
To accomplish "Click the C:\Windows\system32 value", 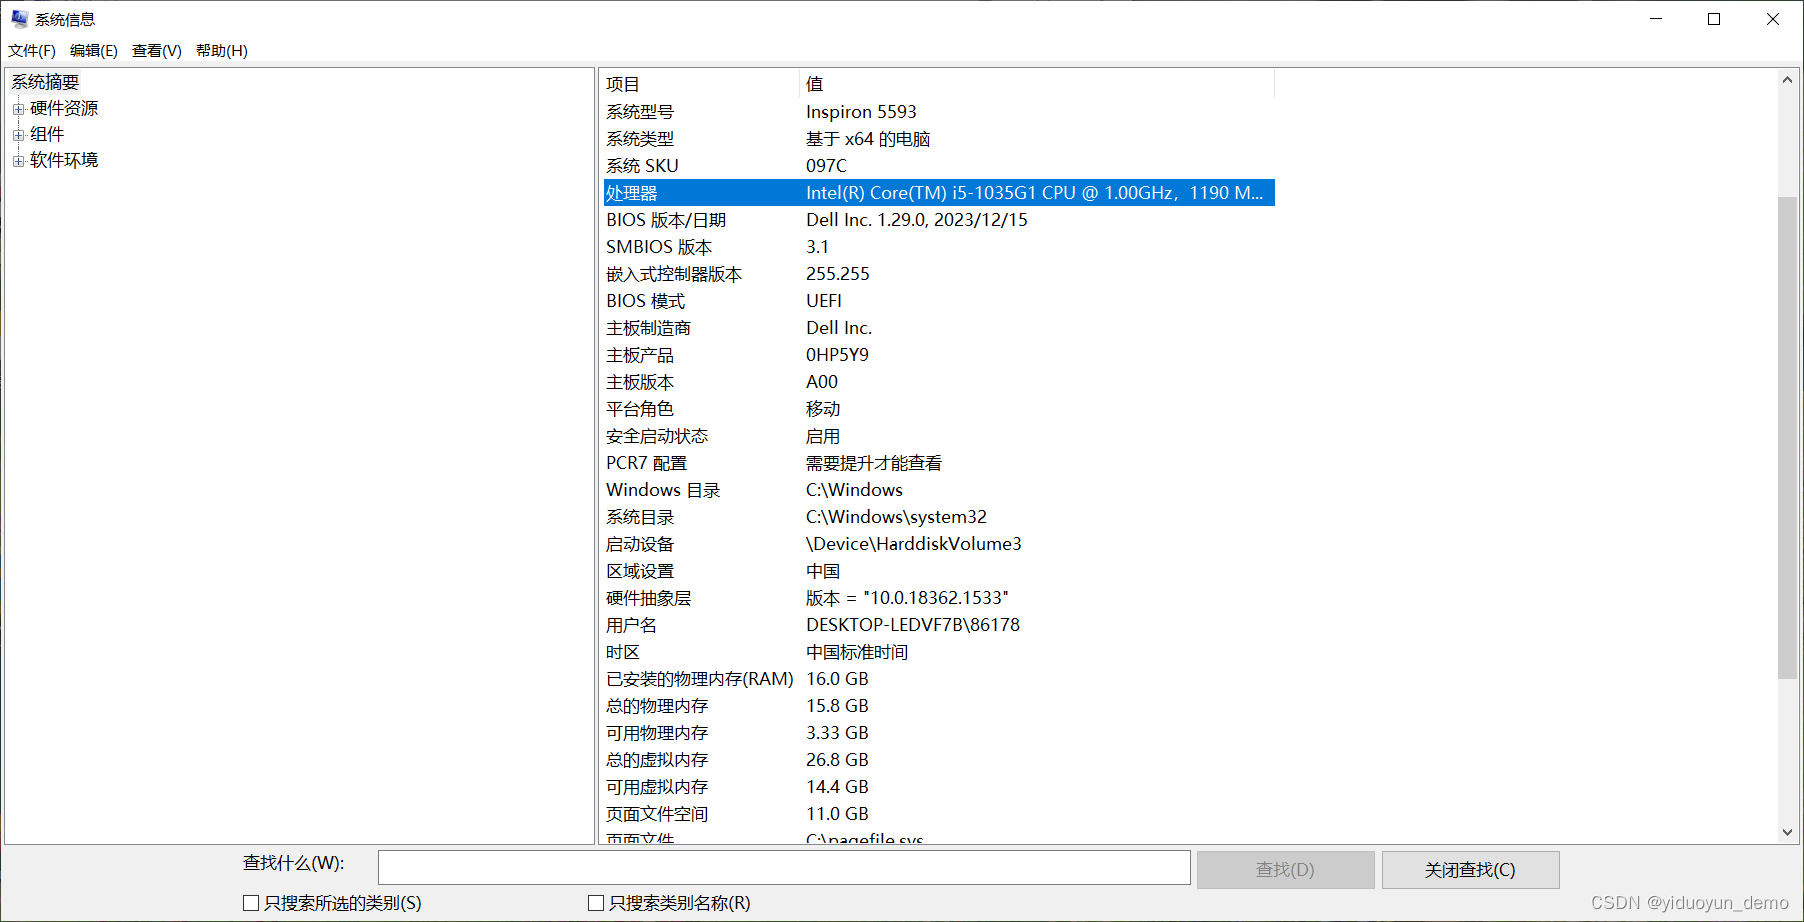I will pyautogui.click(x=896, y=517).
